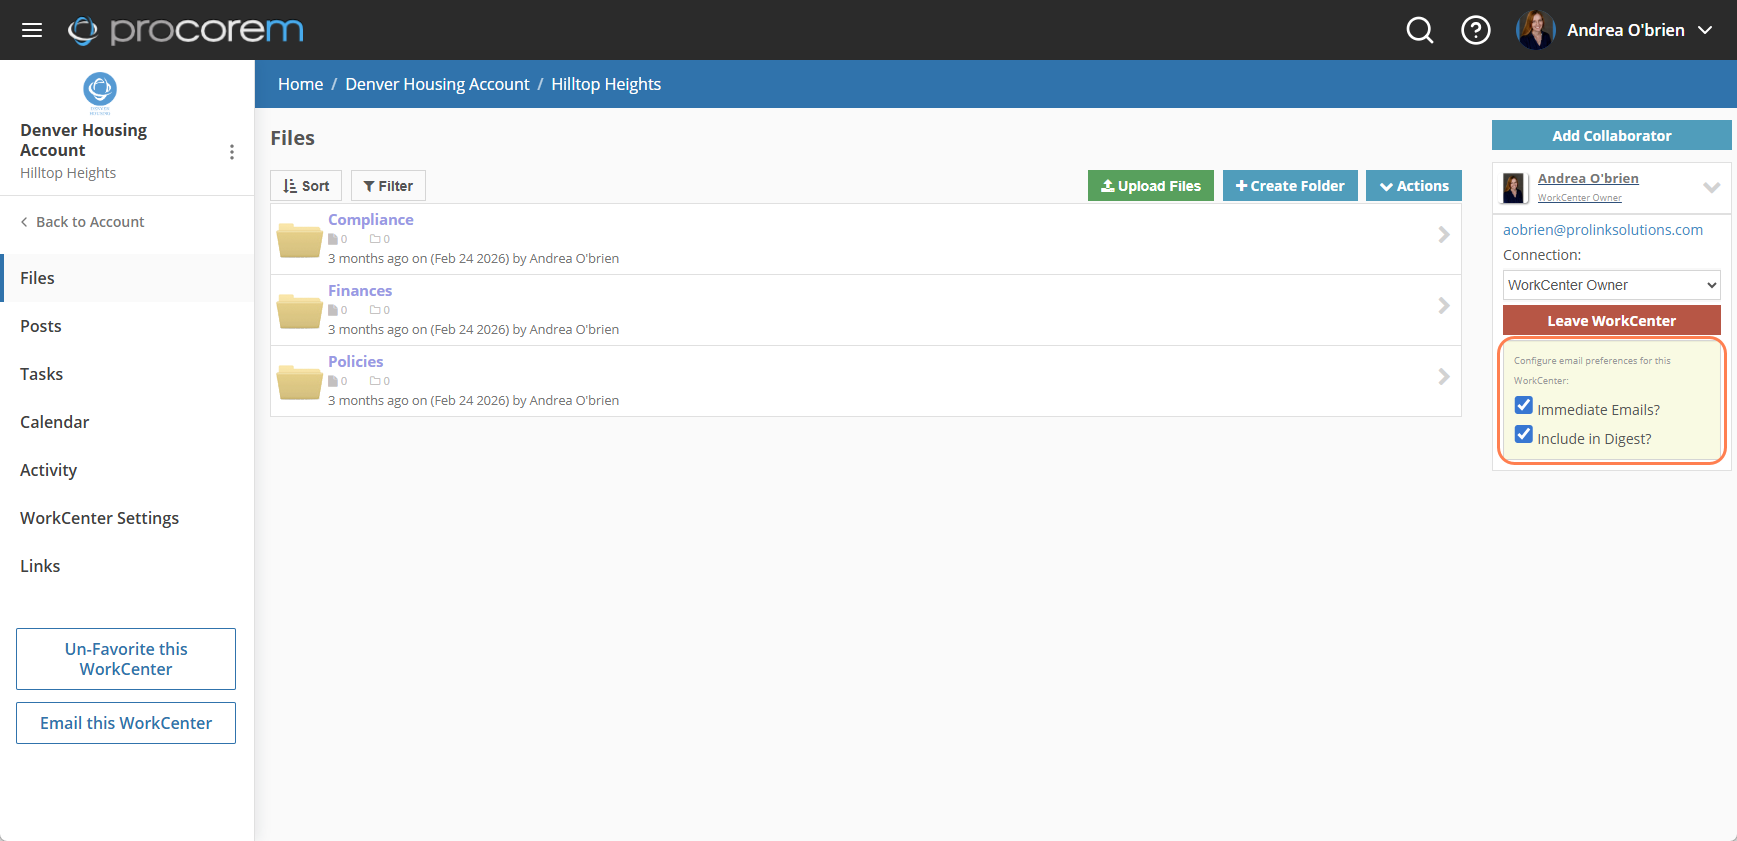The image size is (1737, 841).
Task: Click the Finances subfolder count icon
Action: coord(375,310)
